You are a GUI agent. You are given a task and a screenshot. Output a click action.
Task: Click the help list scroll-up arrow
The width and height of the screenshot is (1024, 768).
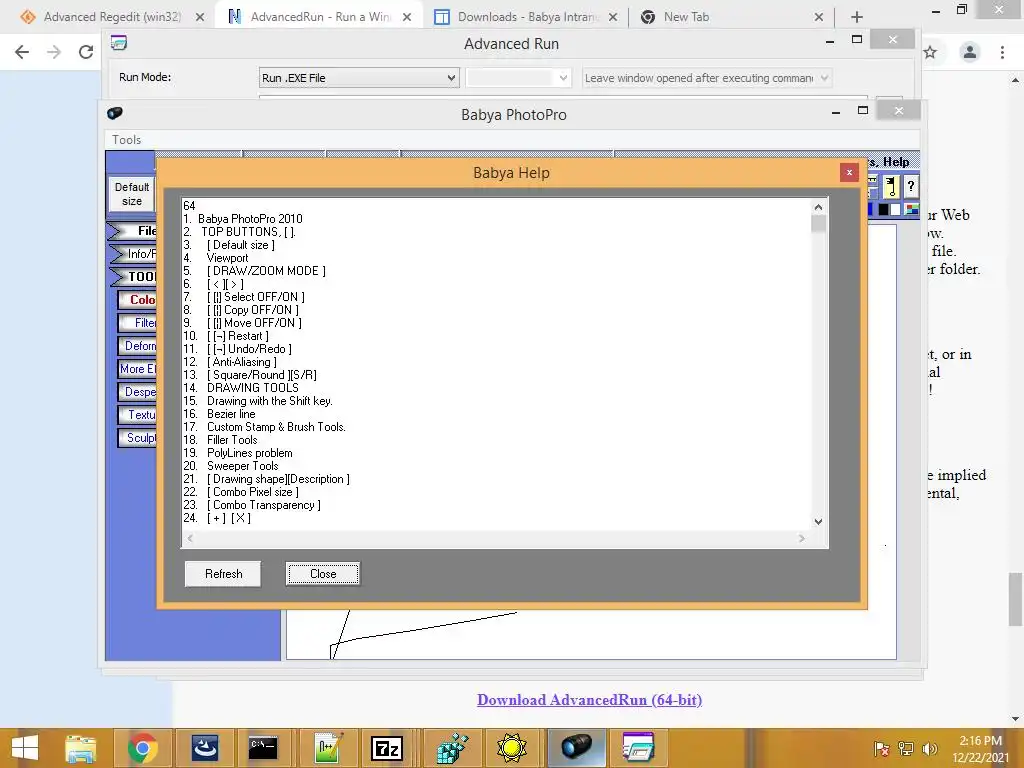(818, 207)
